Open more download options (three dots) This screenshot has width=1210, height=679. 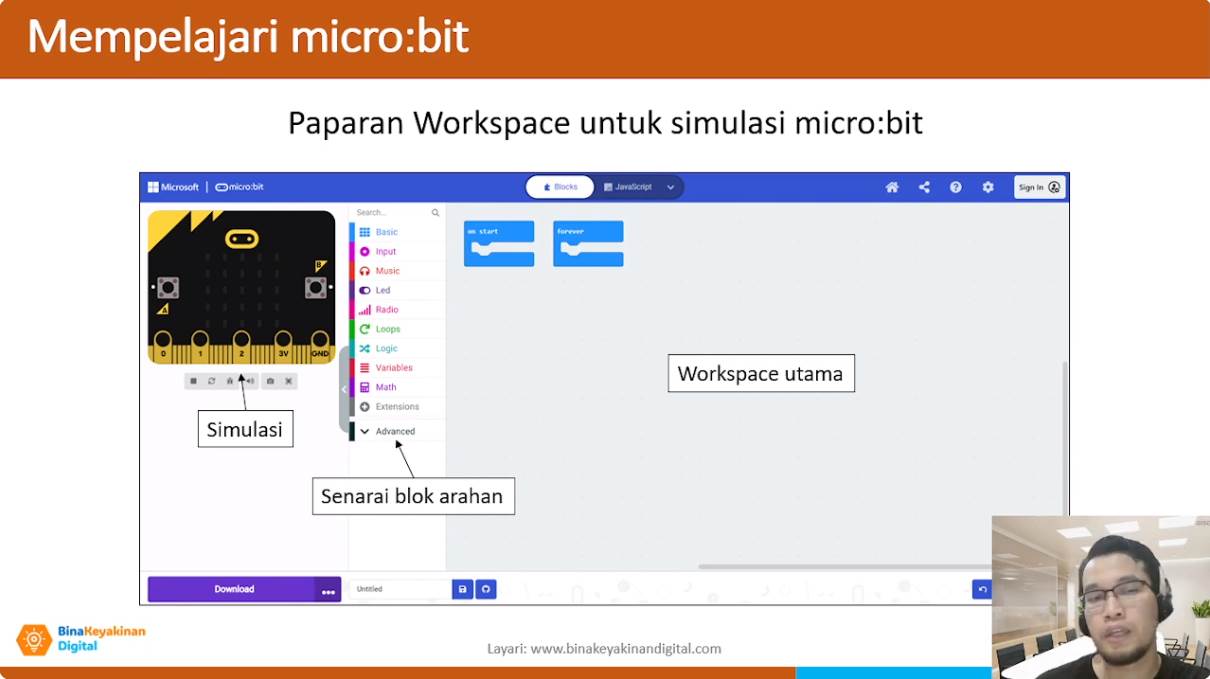(328, 590)
